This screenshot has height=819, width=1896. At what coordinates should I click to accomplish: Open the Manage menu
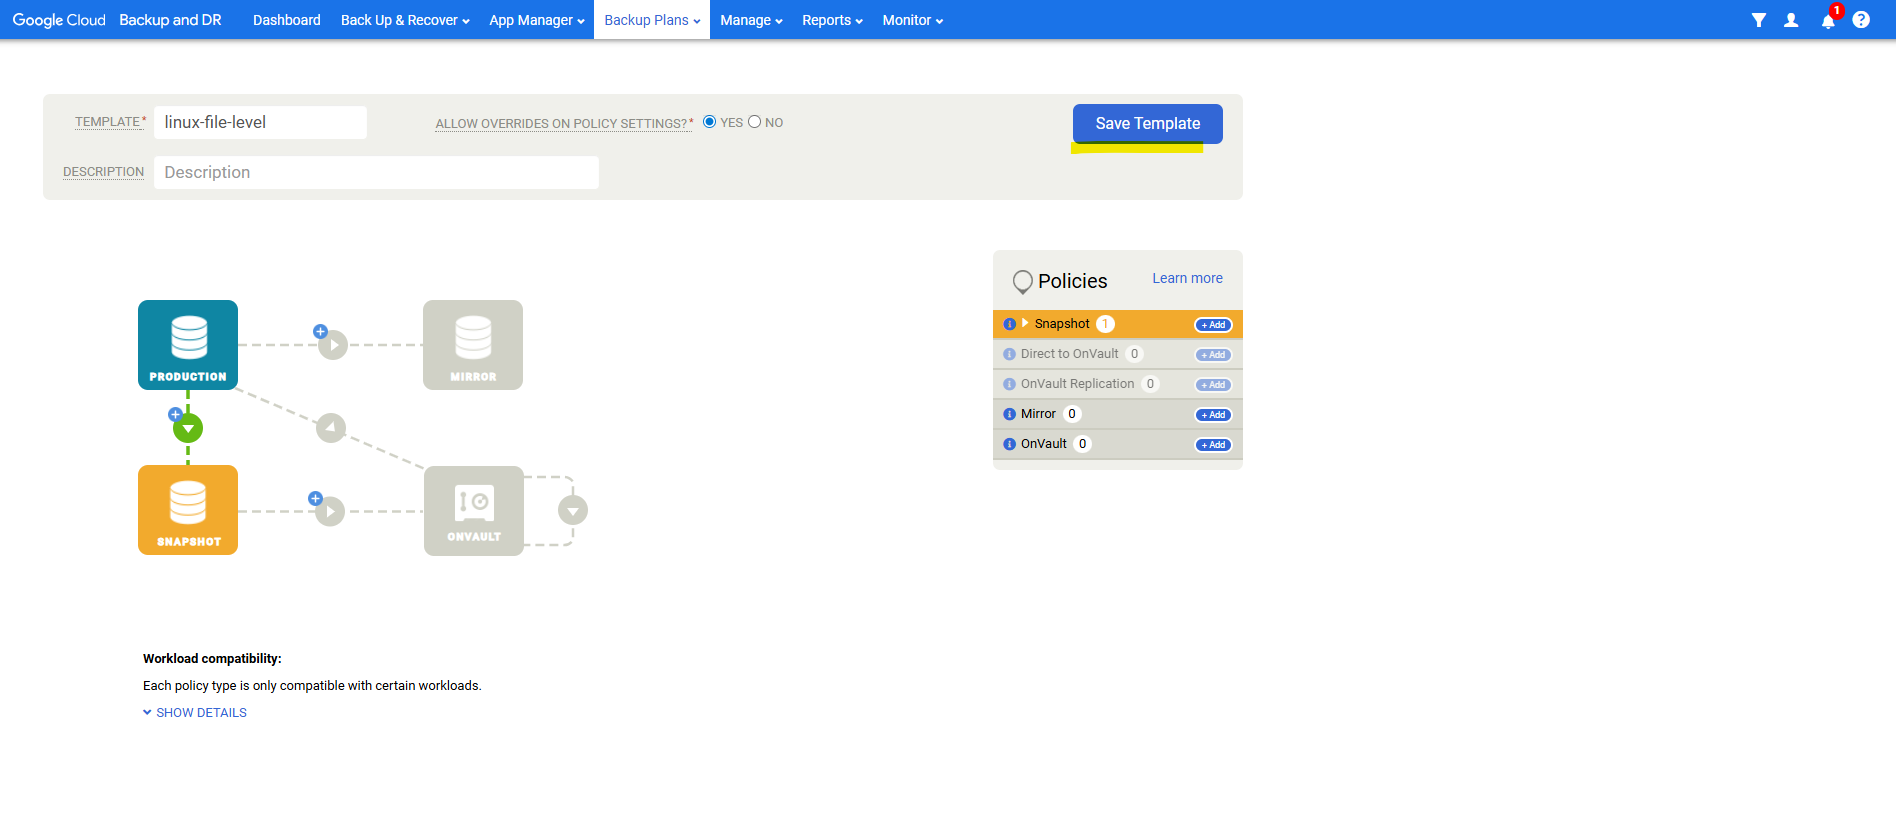751,20
